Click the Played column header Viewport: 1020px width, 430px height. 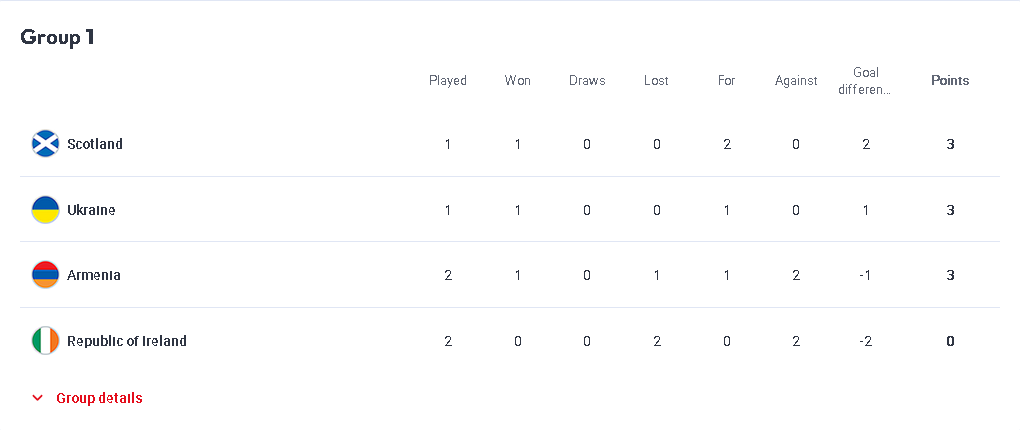coord(448,81)
